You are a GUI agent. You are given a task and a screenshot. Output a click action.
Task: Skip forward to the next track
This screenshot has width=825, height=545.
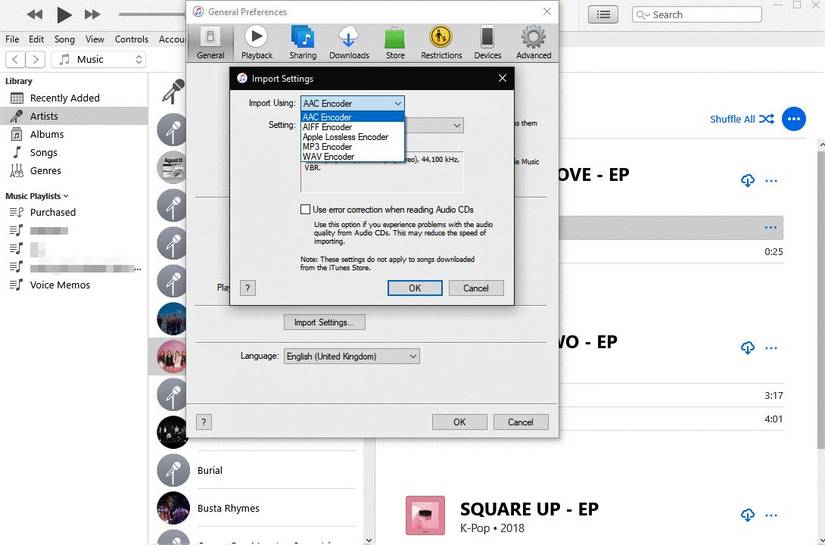[x=92, y=15]
